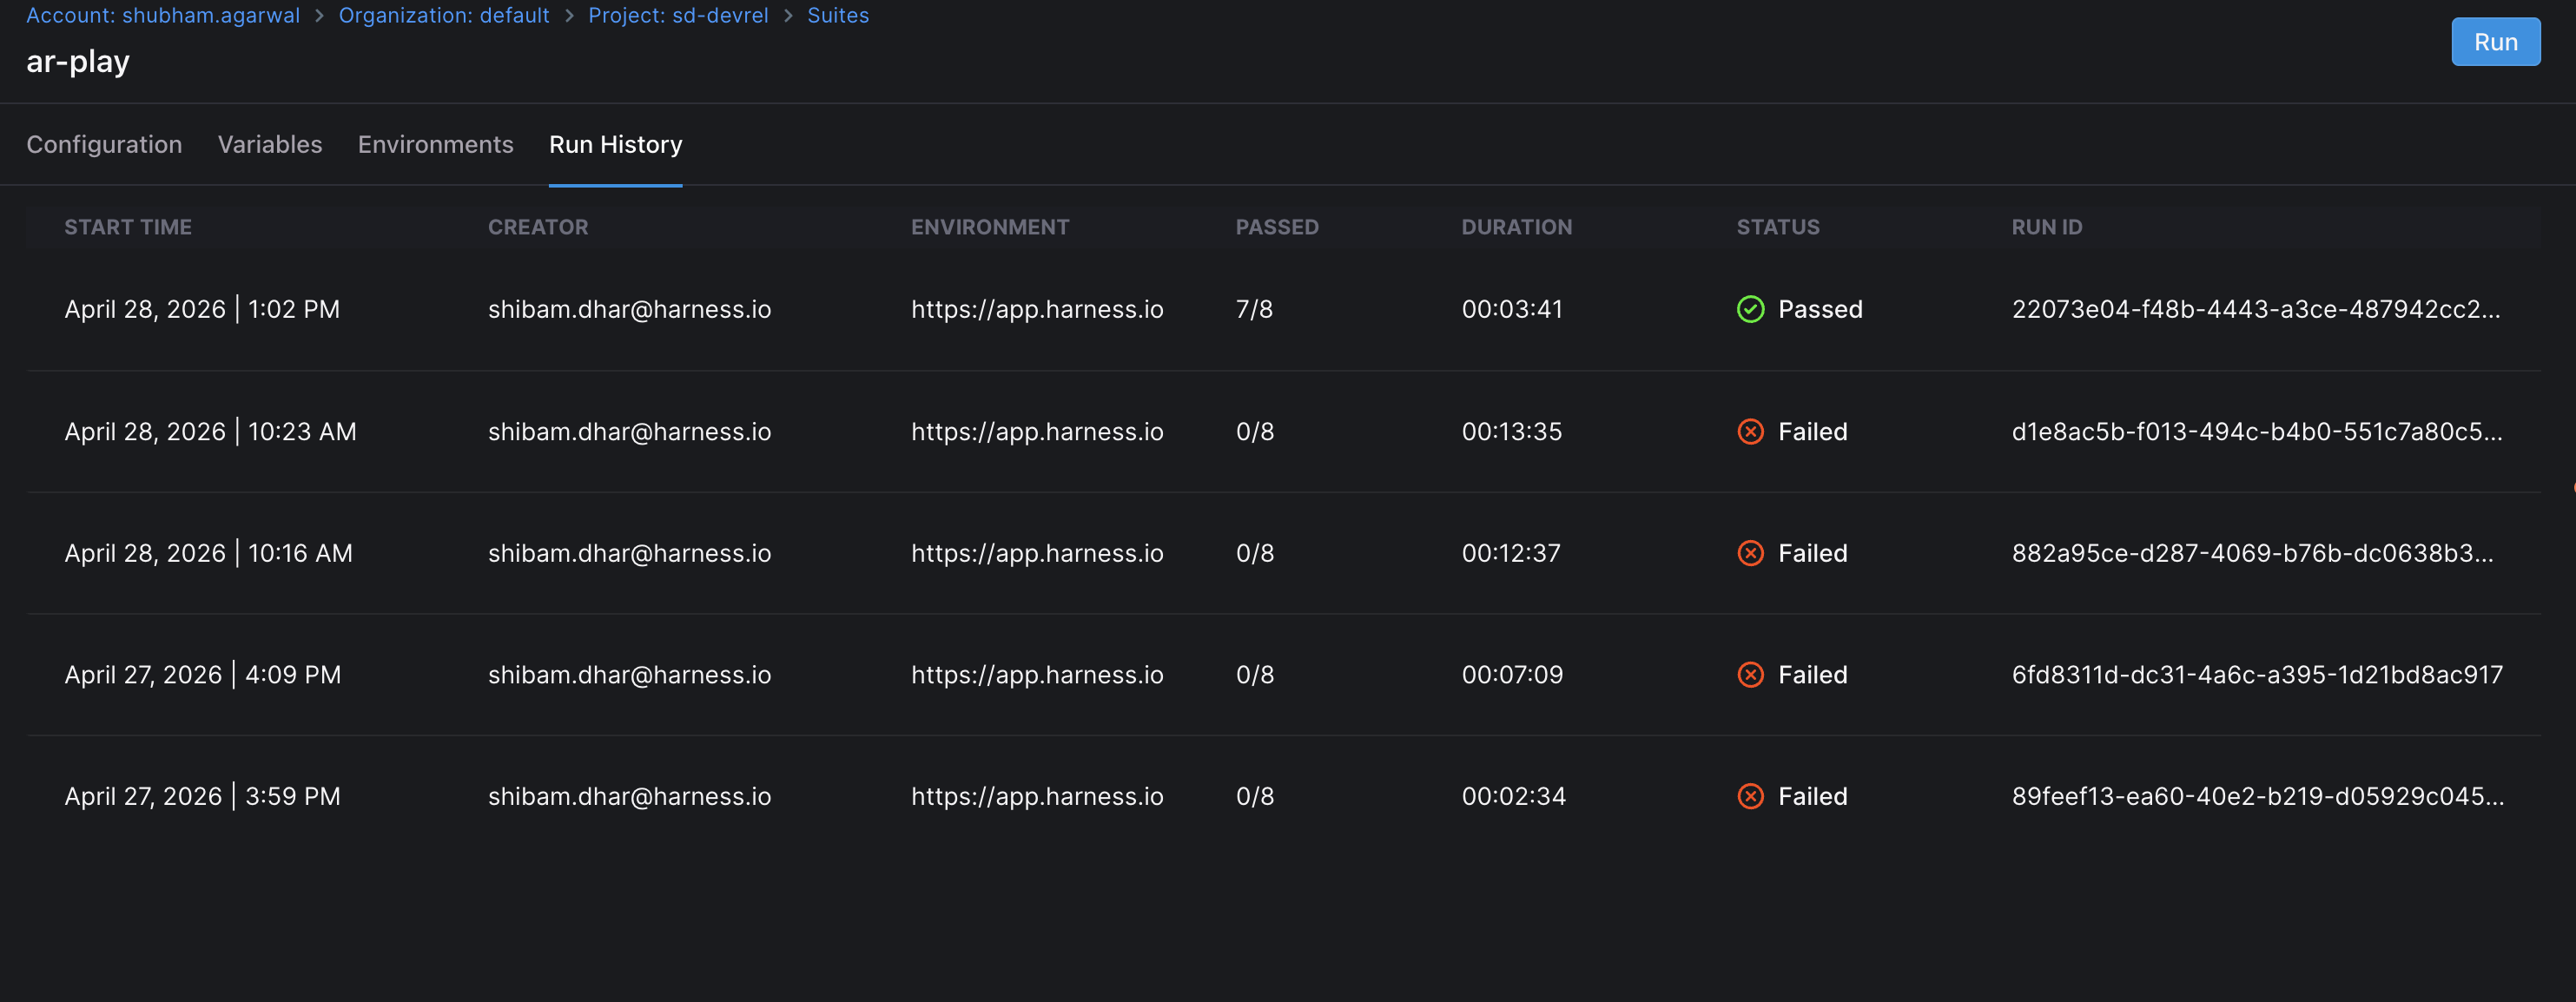Click the Failed icon for 10:16 AM run
Image resolution: width=2576 pixels, height=1002 pixels.
point(1750,553)
